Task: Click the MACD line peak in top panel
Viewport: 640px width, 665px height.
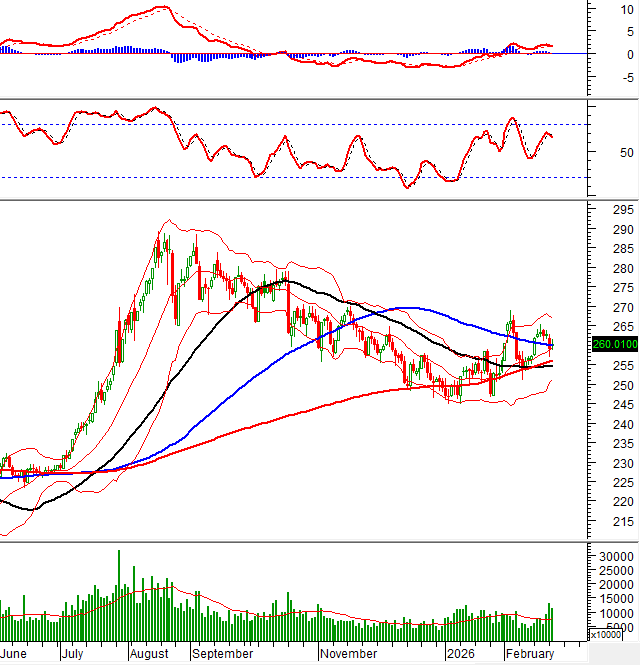Action: click(161, 8)
